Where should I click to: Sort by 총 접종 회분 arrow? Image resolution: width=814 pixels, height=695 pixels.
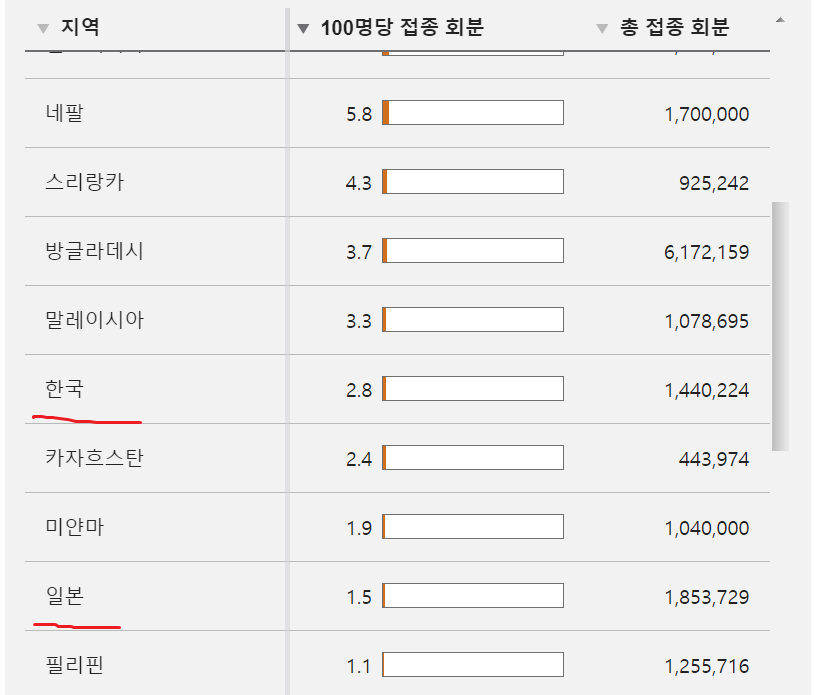coord(602,29)
